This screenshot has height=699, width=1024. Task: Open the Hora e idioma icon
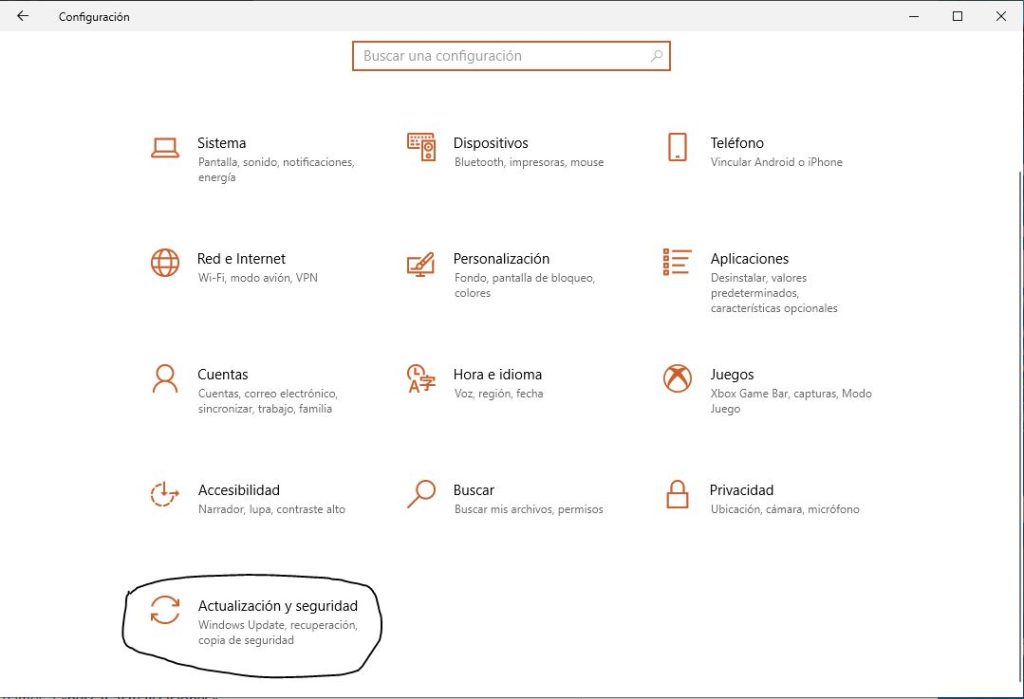[x=421, y=378]
